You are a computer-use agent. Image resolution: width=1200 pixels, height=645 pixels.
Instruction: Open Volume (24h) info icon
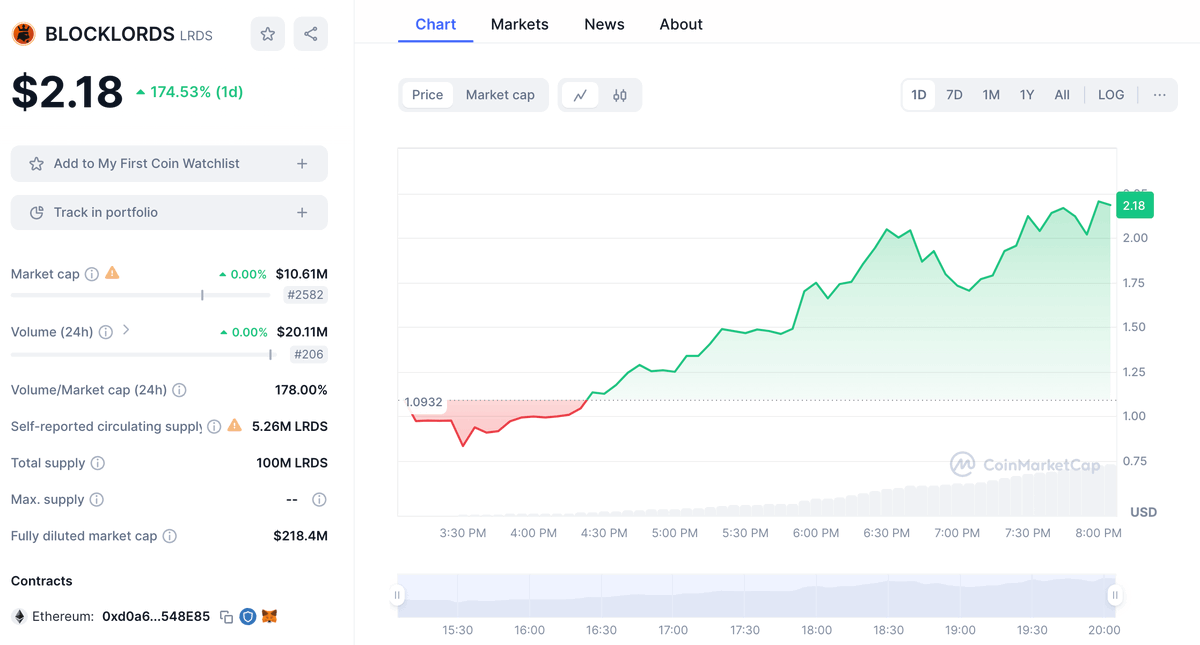106,332
